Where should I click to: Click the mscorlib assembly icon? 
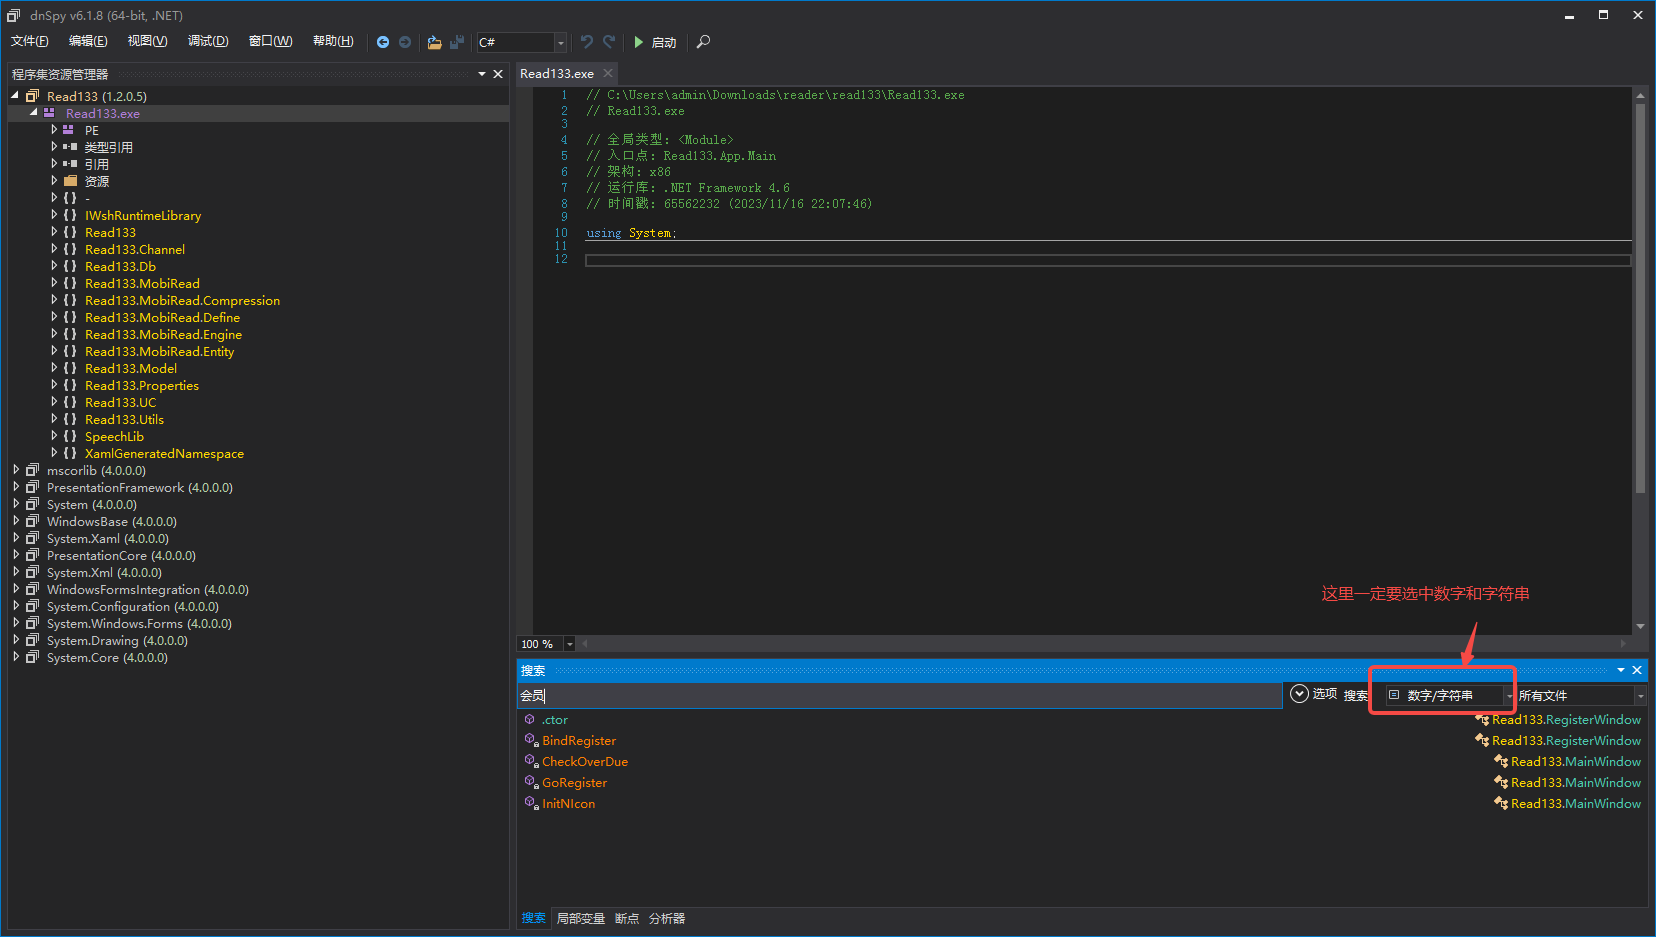33,470
